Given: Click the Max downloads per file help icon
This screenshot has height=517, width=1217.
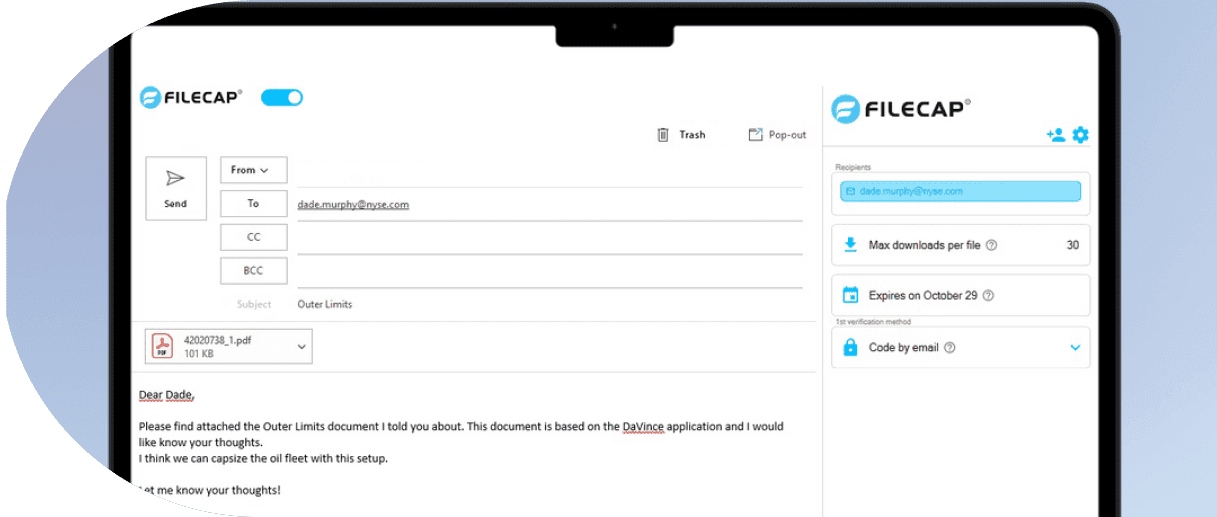Looking at the screenshot, I should coord(991,245).
